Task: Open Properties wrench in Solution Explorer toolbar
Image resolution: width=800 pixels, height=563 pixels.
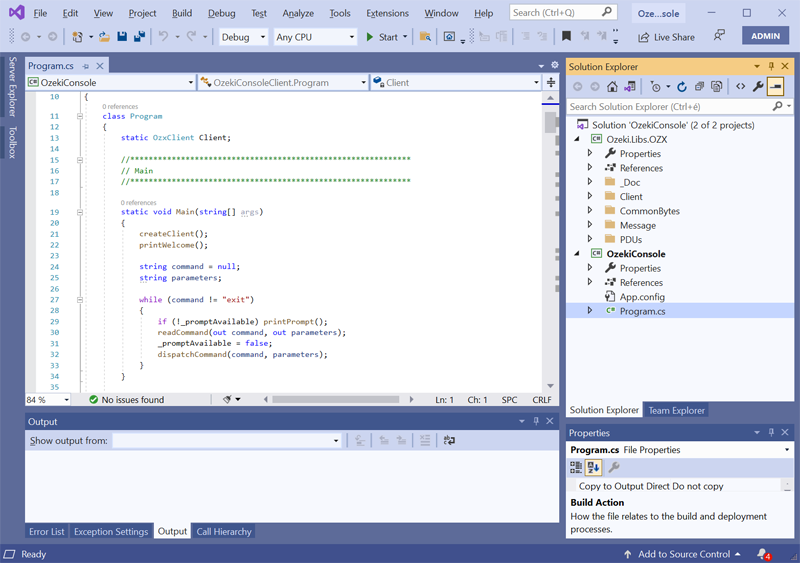Action: click(x=758, y=87)
